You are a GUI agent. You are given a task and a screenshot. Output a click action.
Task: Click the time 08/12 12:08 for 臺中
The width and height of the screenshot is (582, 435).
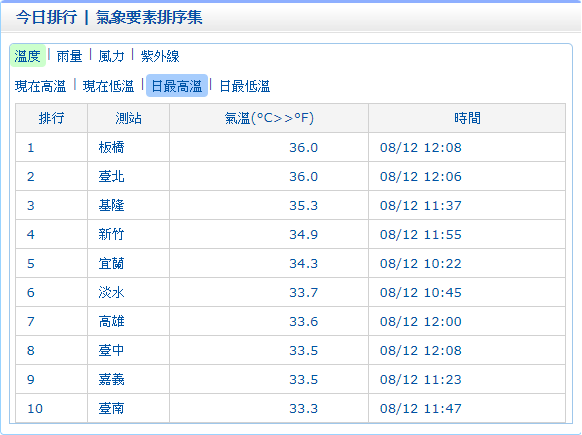(x=421, y=350)
